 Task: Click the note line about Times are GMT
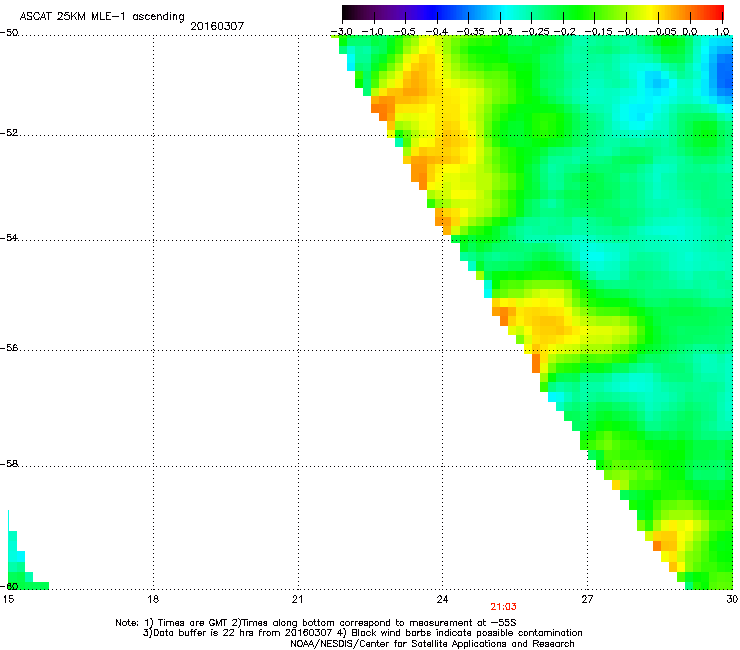[x=316, y=623]
